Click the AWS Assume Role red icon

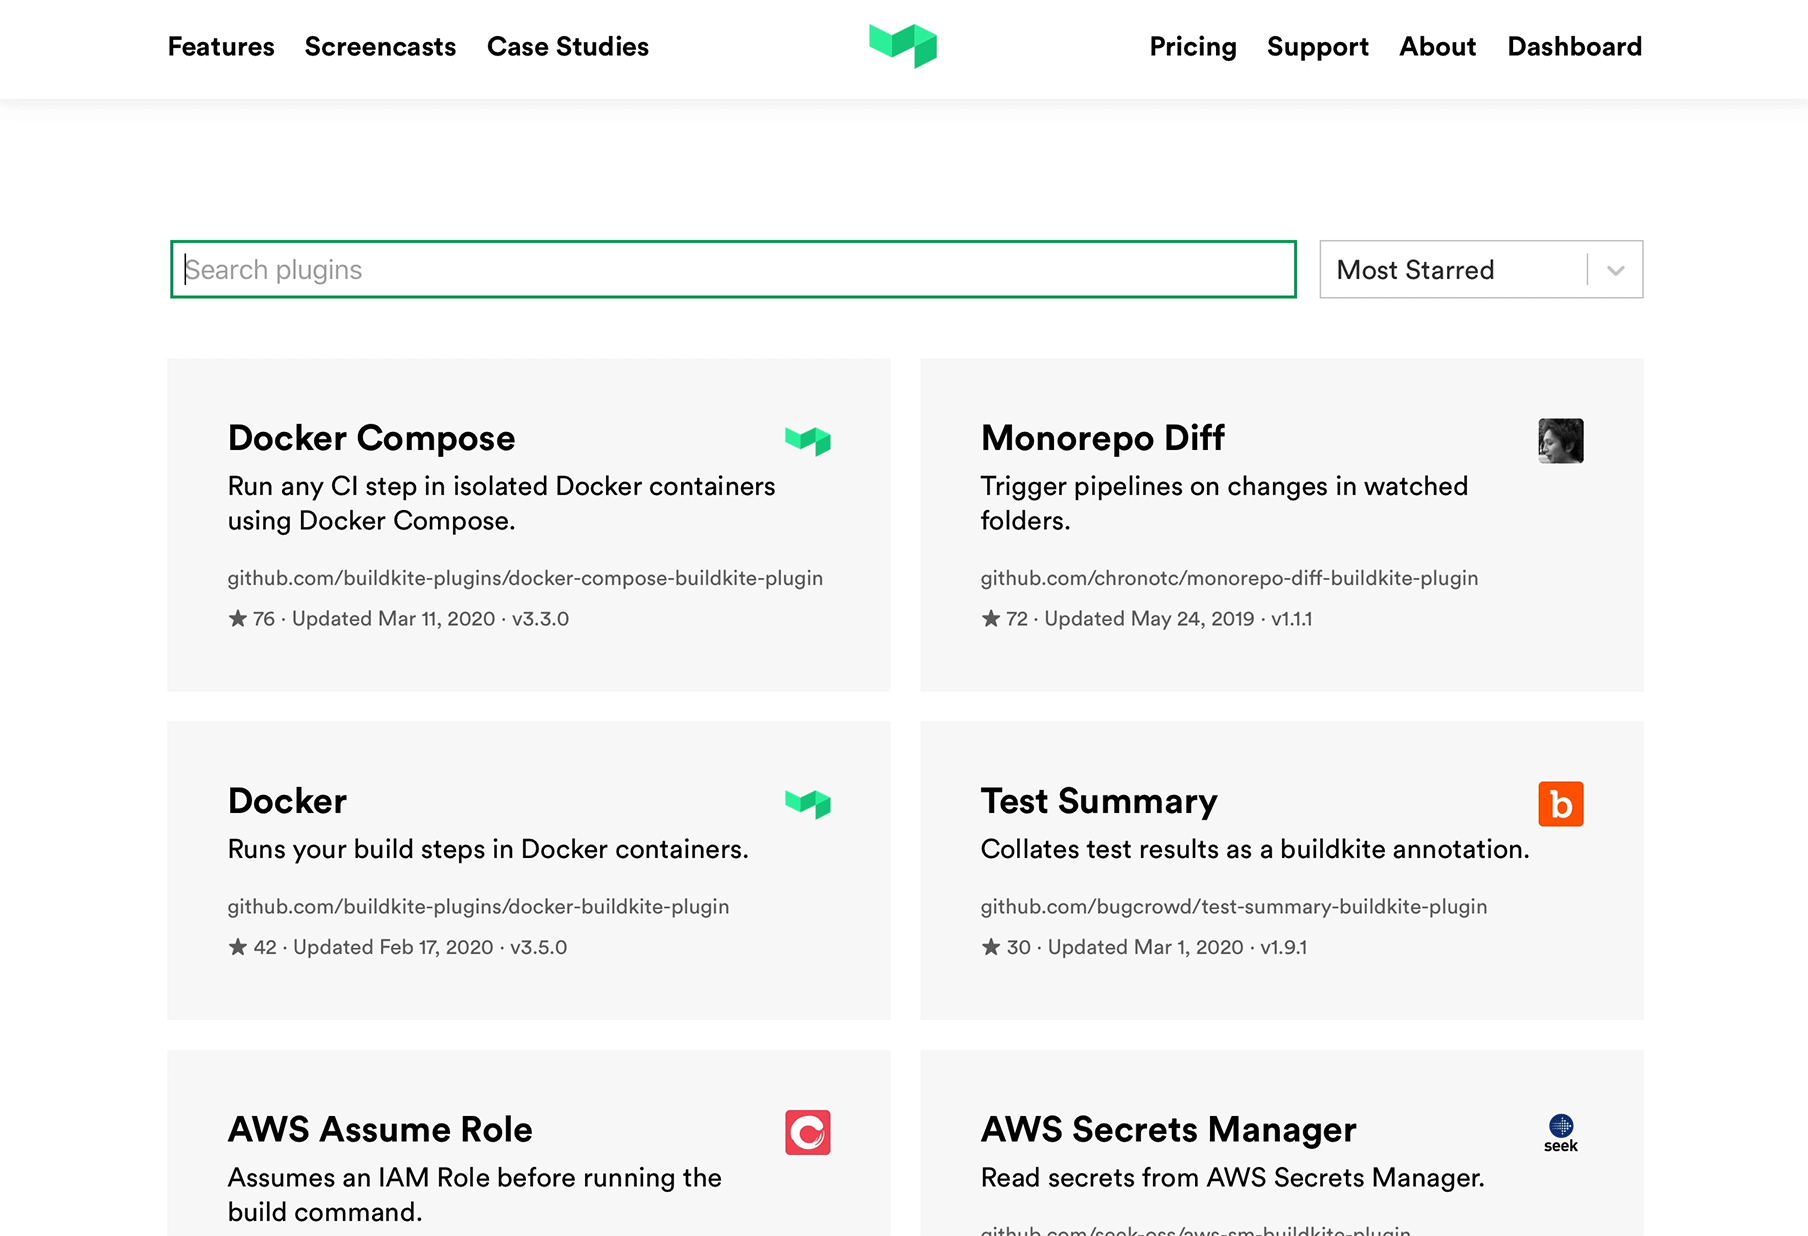point(808,1132)
